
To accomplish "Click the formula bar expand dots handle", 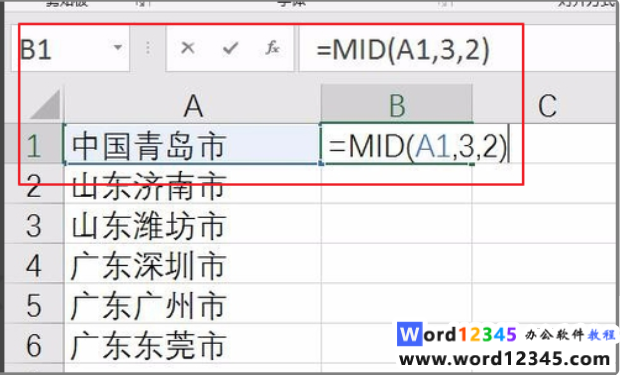I will [148, 48].
